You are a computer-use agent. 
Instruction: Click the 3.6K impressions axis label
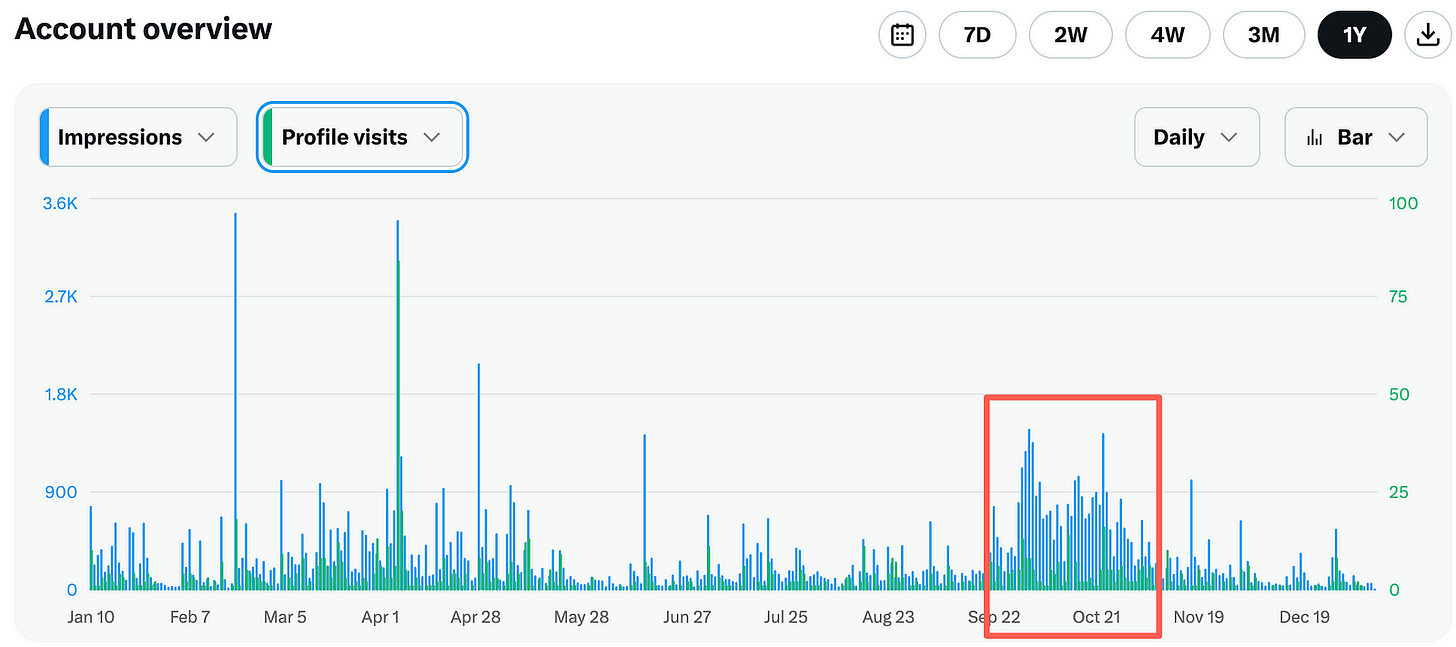point(60,203)
